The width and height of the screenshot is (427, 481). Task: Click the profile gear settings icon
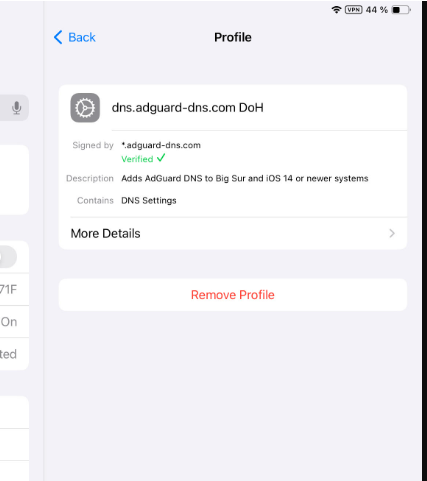click(85, 108)
